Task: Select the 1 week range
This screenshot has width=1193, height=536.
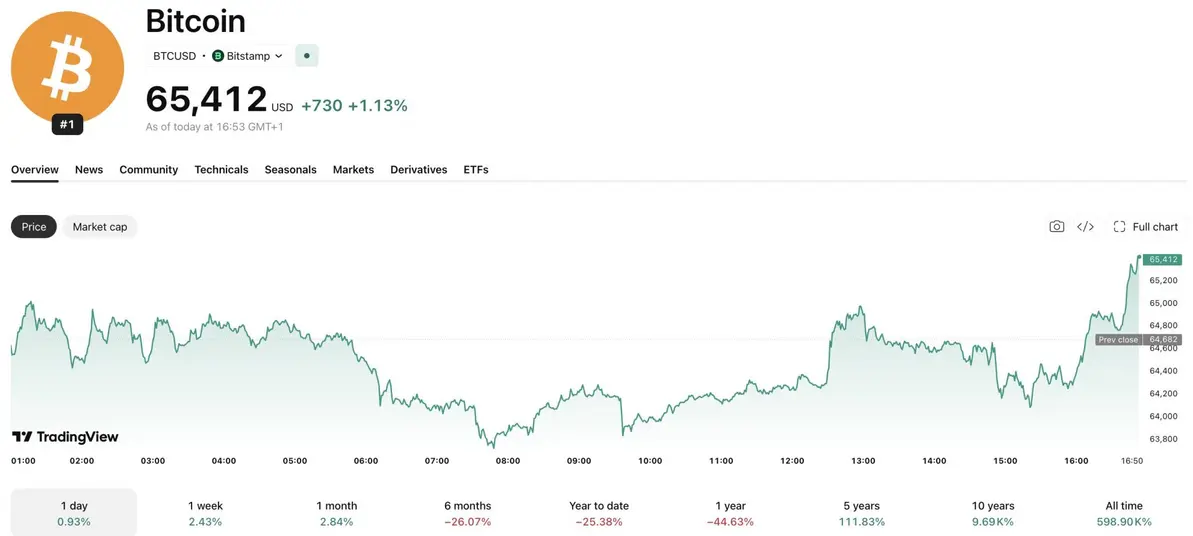Action: tap(205, 513)
